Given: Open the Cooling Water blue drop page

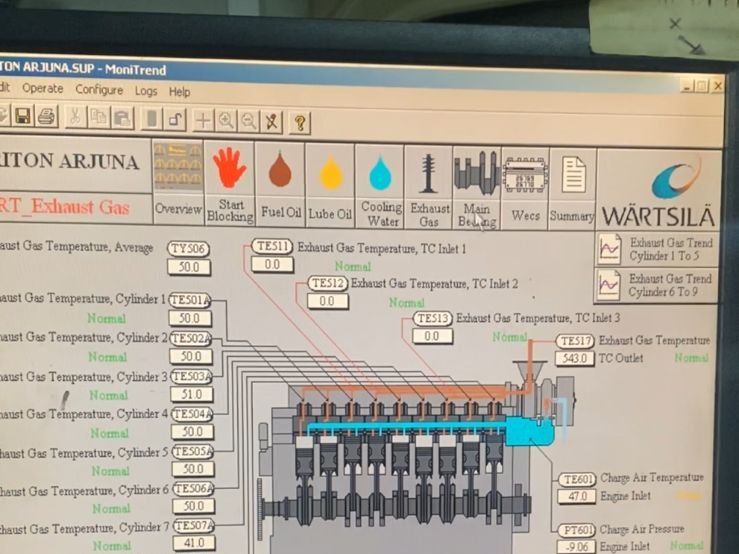Looking at the screenshot, I should point(380,187).
